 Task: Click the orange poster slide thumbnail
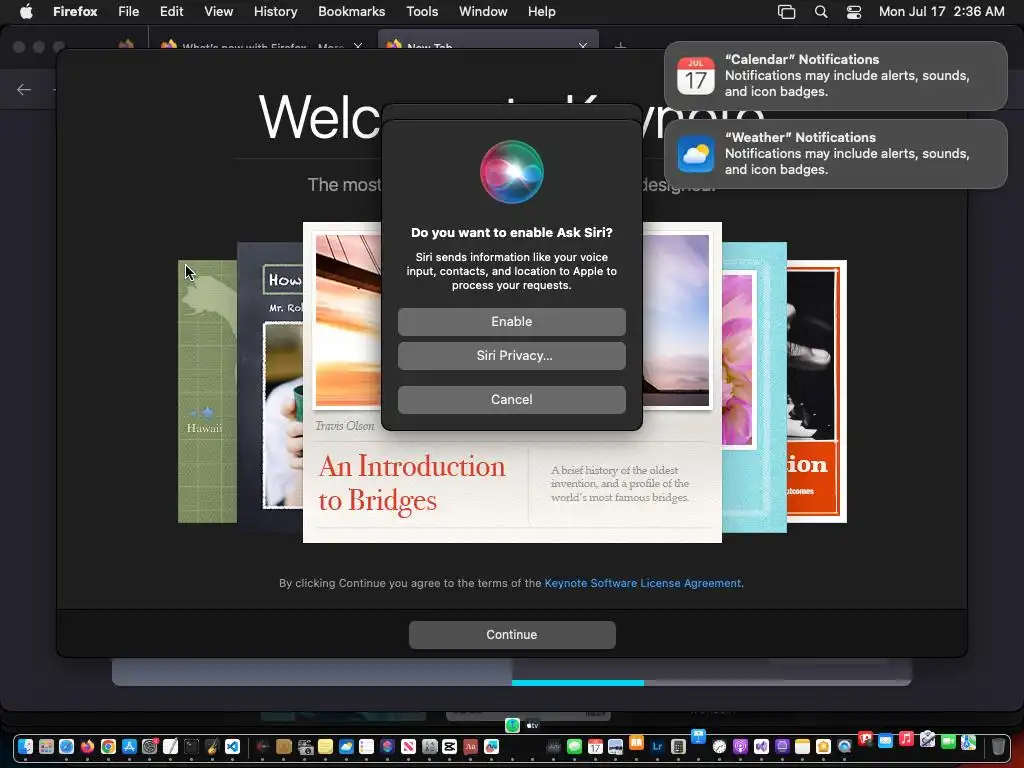(816, 392)
